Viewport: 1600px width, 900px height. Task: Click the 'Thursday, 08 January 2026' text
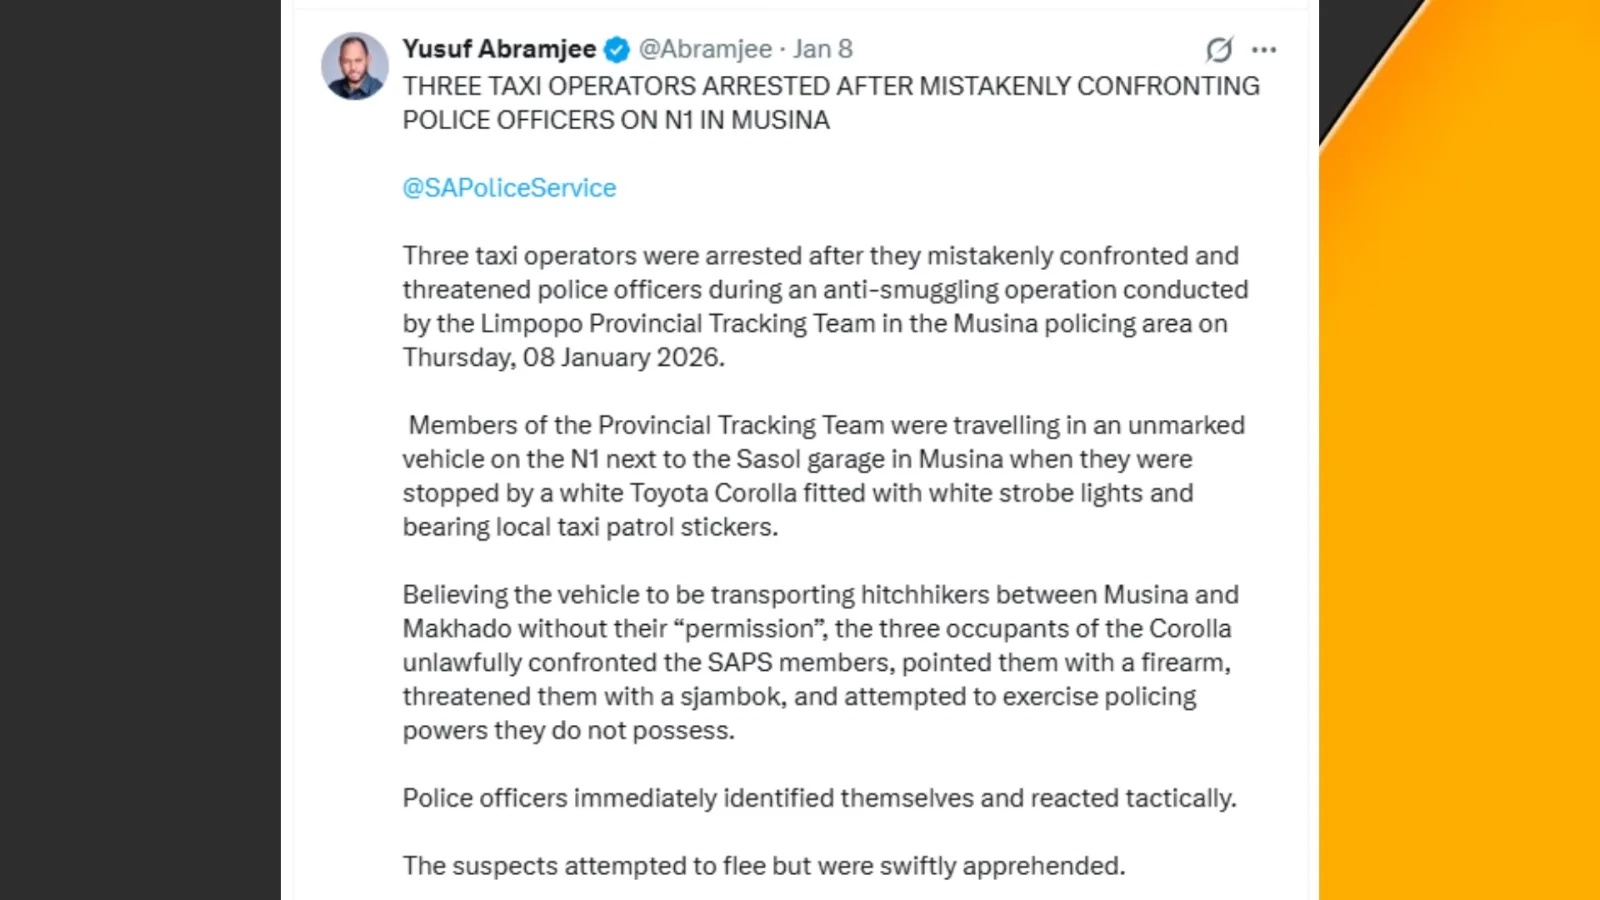point(563,358)
